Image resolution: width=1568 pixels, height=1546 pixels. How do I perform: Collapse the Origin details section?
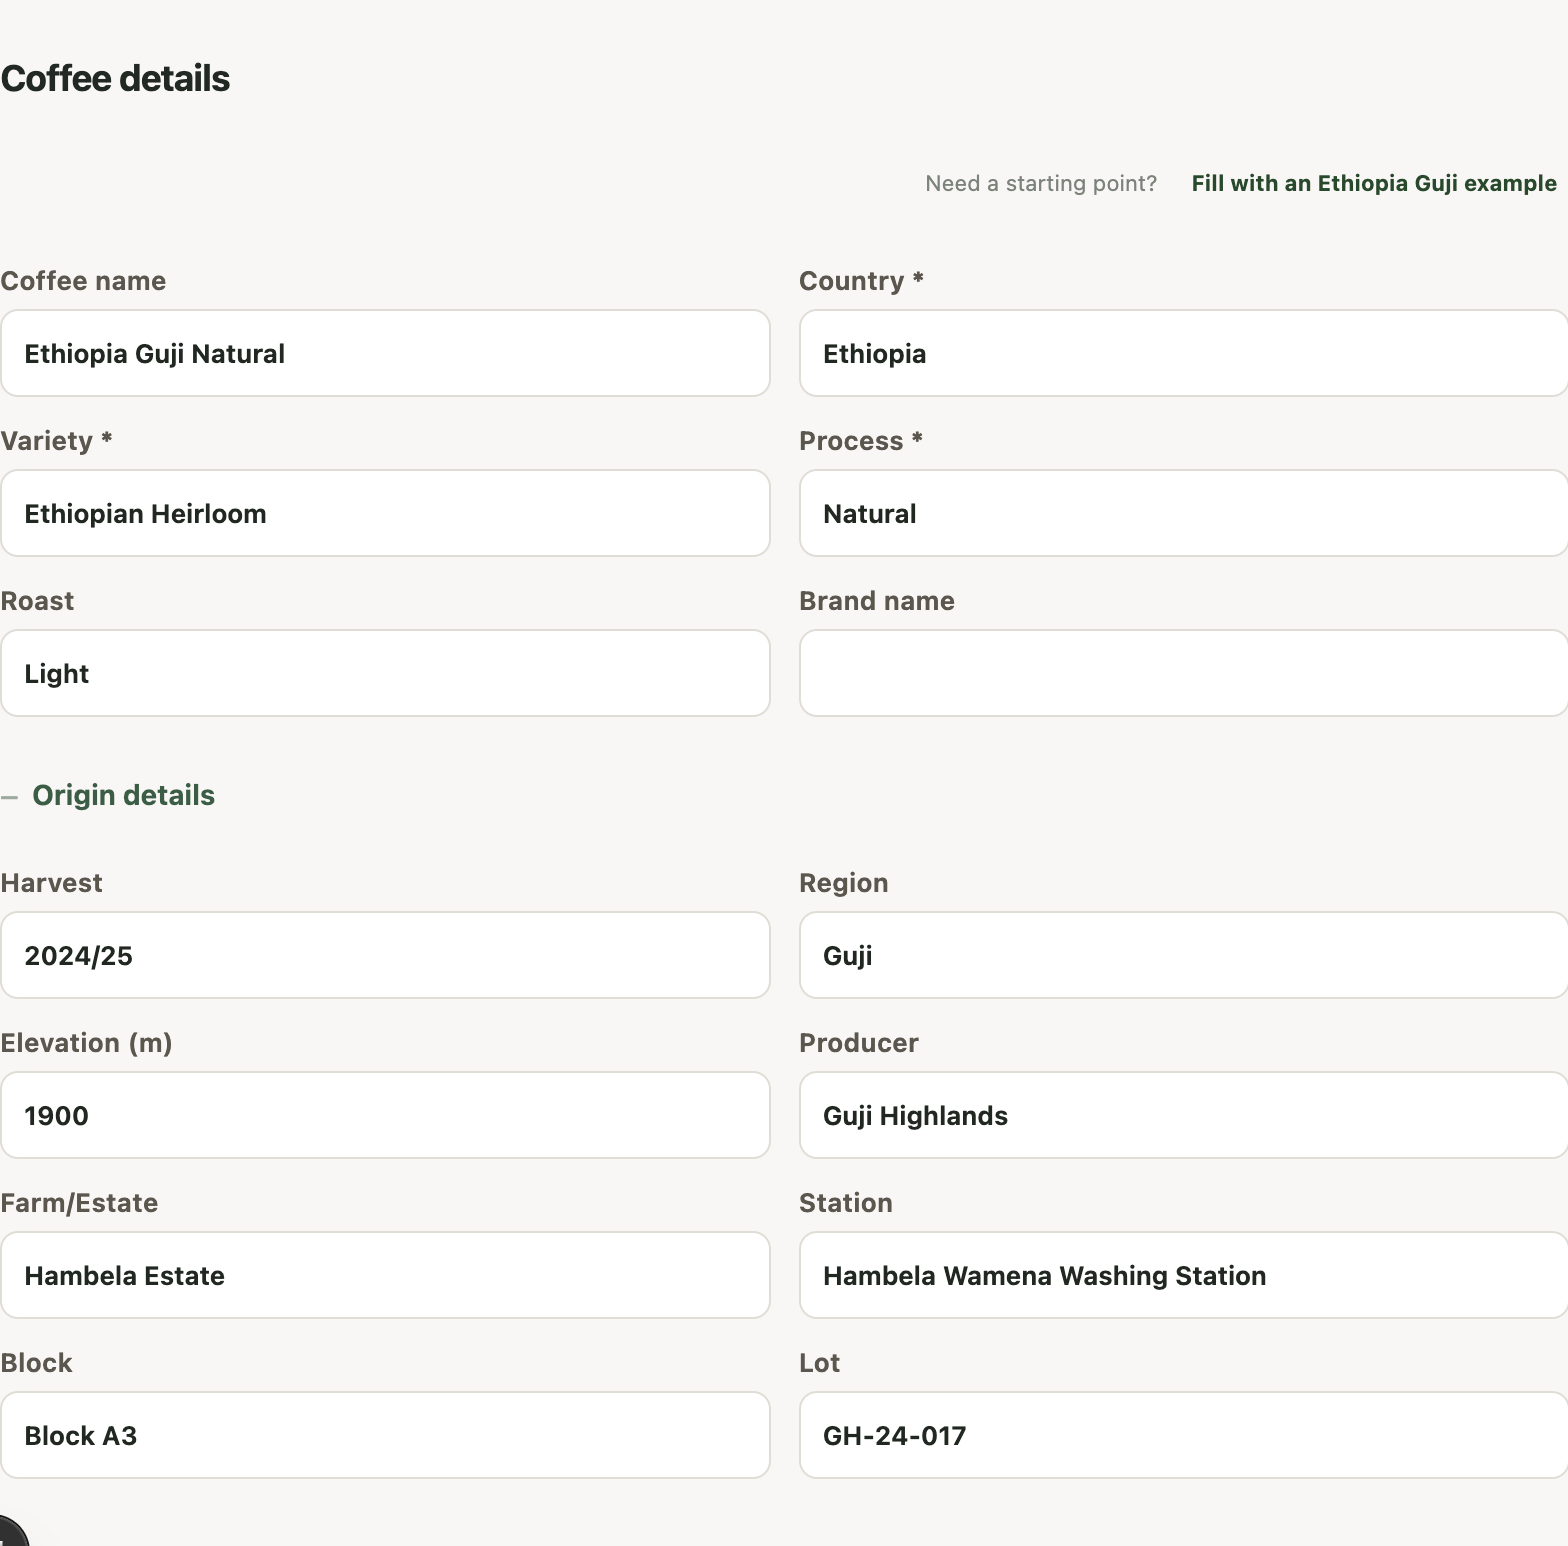coord(108,795)
